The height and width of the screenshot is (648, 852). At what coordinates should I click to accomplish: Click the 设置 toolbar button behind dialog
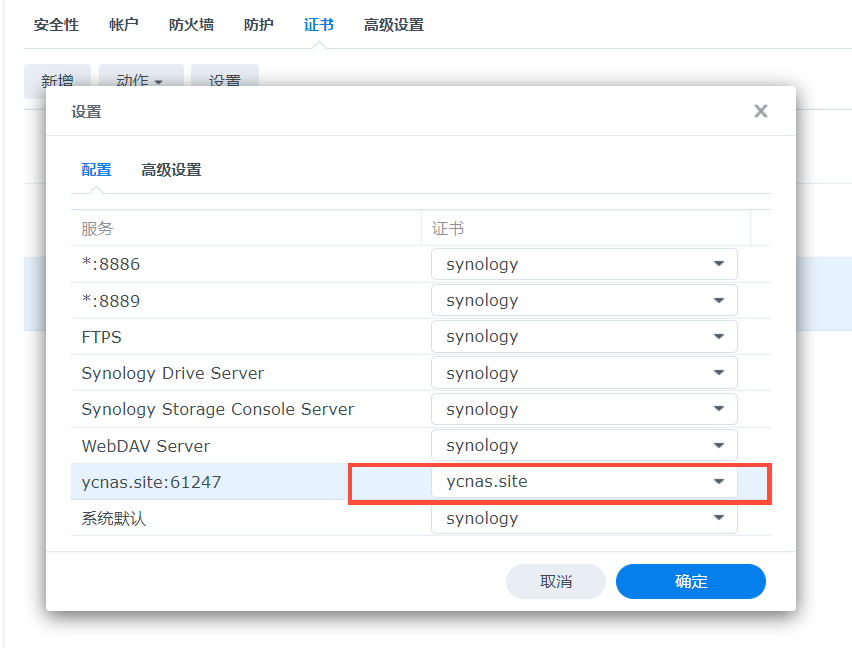point(224,77)
